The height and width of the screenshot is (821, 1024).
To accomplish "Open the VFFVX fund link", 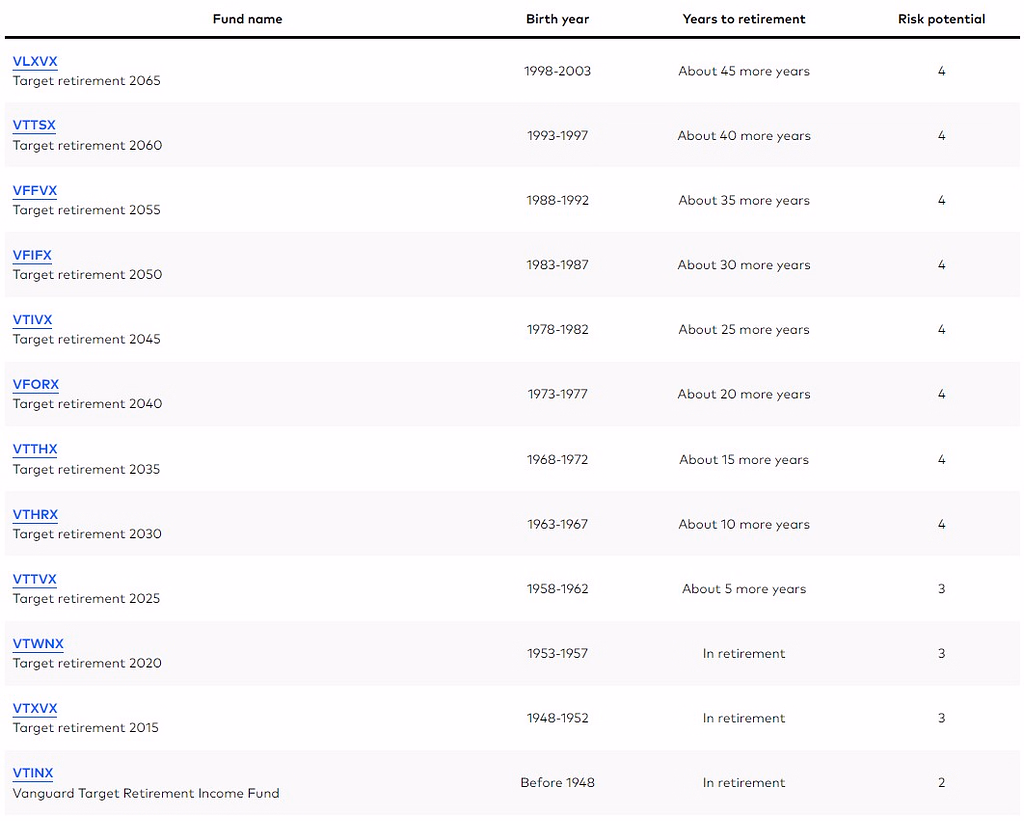I will pos(35,191).
